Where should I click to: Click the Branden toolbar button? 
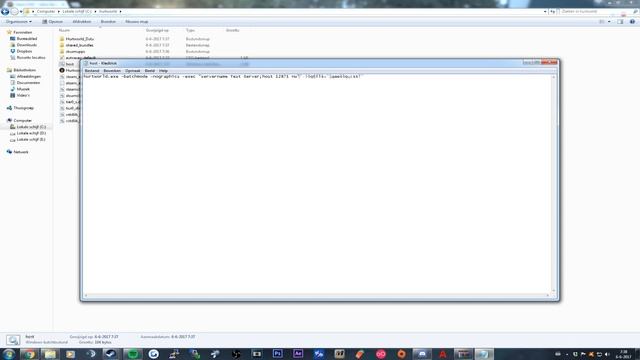tap(108, 22)
